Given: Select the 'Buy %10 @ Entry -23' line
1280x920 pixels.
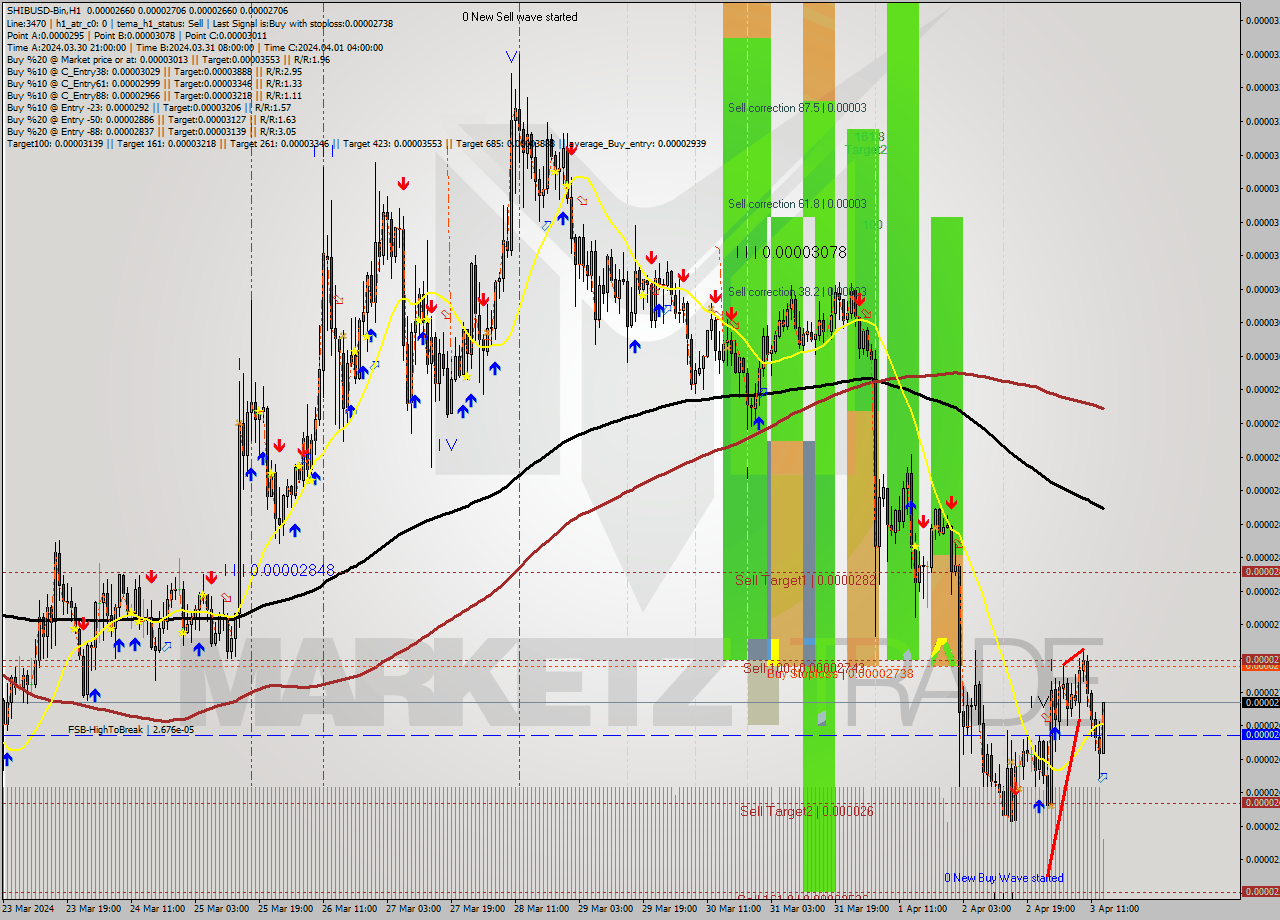Looking at the screenshot, I should pyautogui.click(x=148, y=107).
